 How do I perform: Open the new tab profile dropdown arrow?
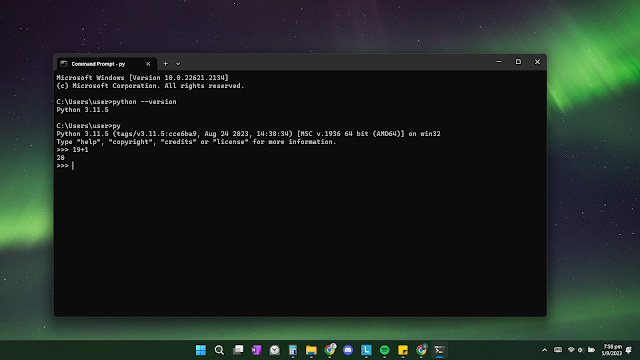click(x=178, y=64)
